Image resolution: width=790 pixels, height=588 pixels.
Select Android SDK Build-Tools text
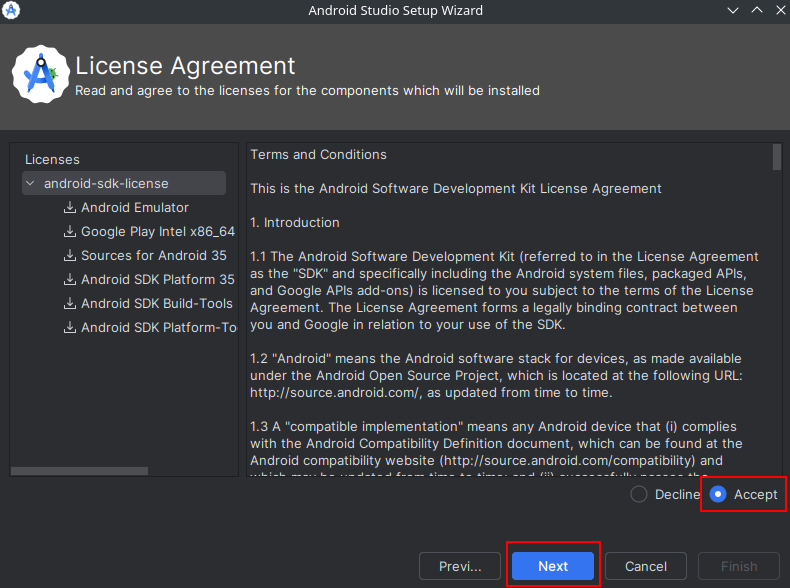pyautogui.click(x=157, y=303)
